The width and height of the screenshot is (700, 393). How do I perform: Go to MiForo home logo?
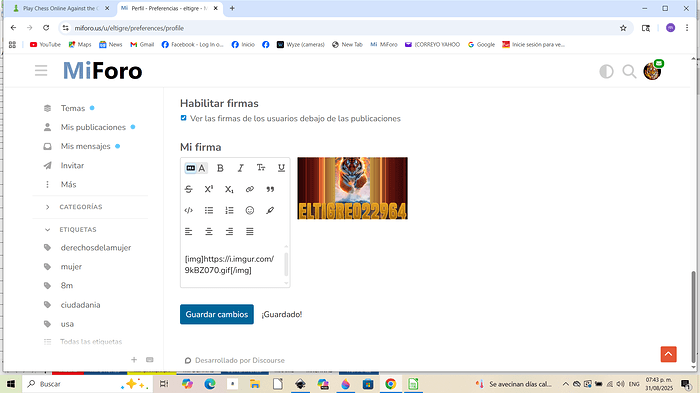[103, 71]
